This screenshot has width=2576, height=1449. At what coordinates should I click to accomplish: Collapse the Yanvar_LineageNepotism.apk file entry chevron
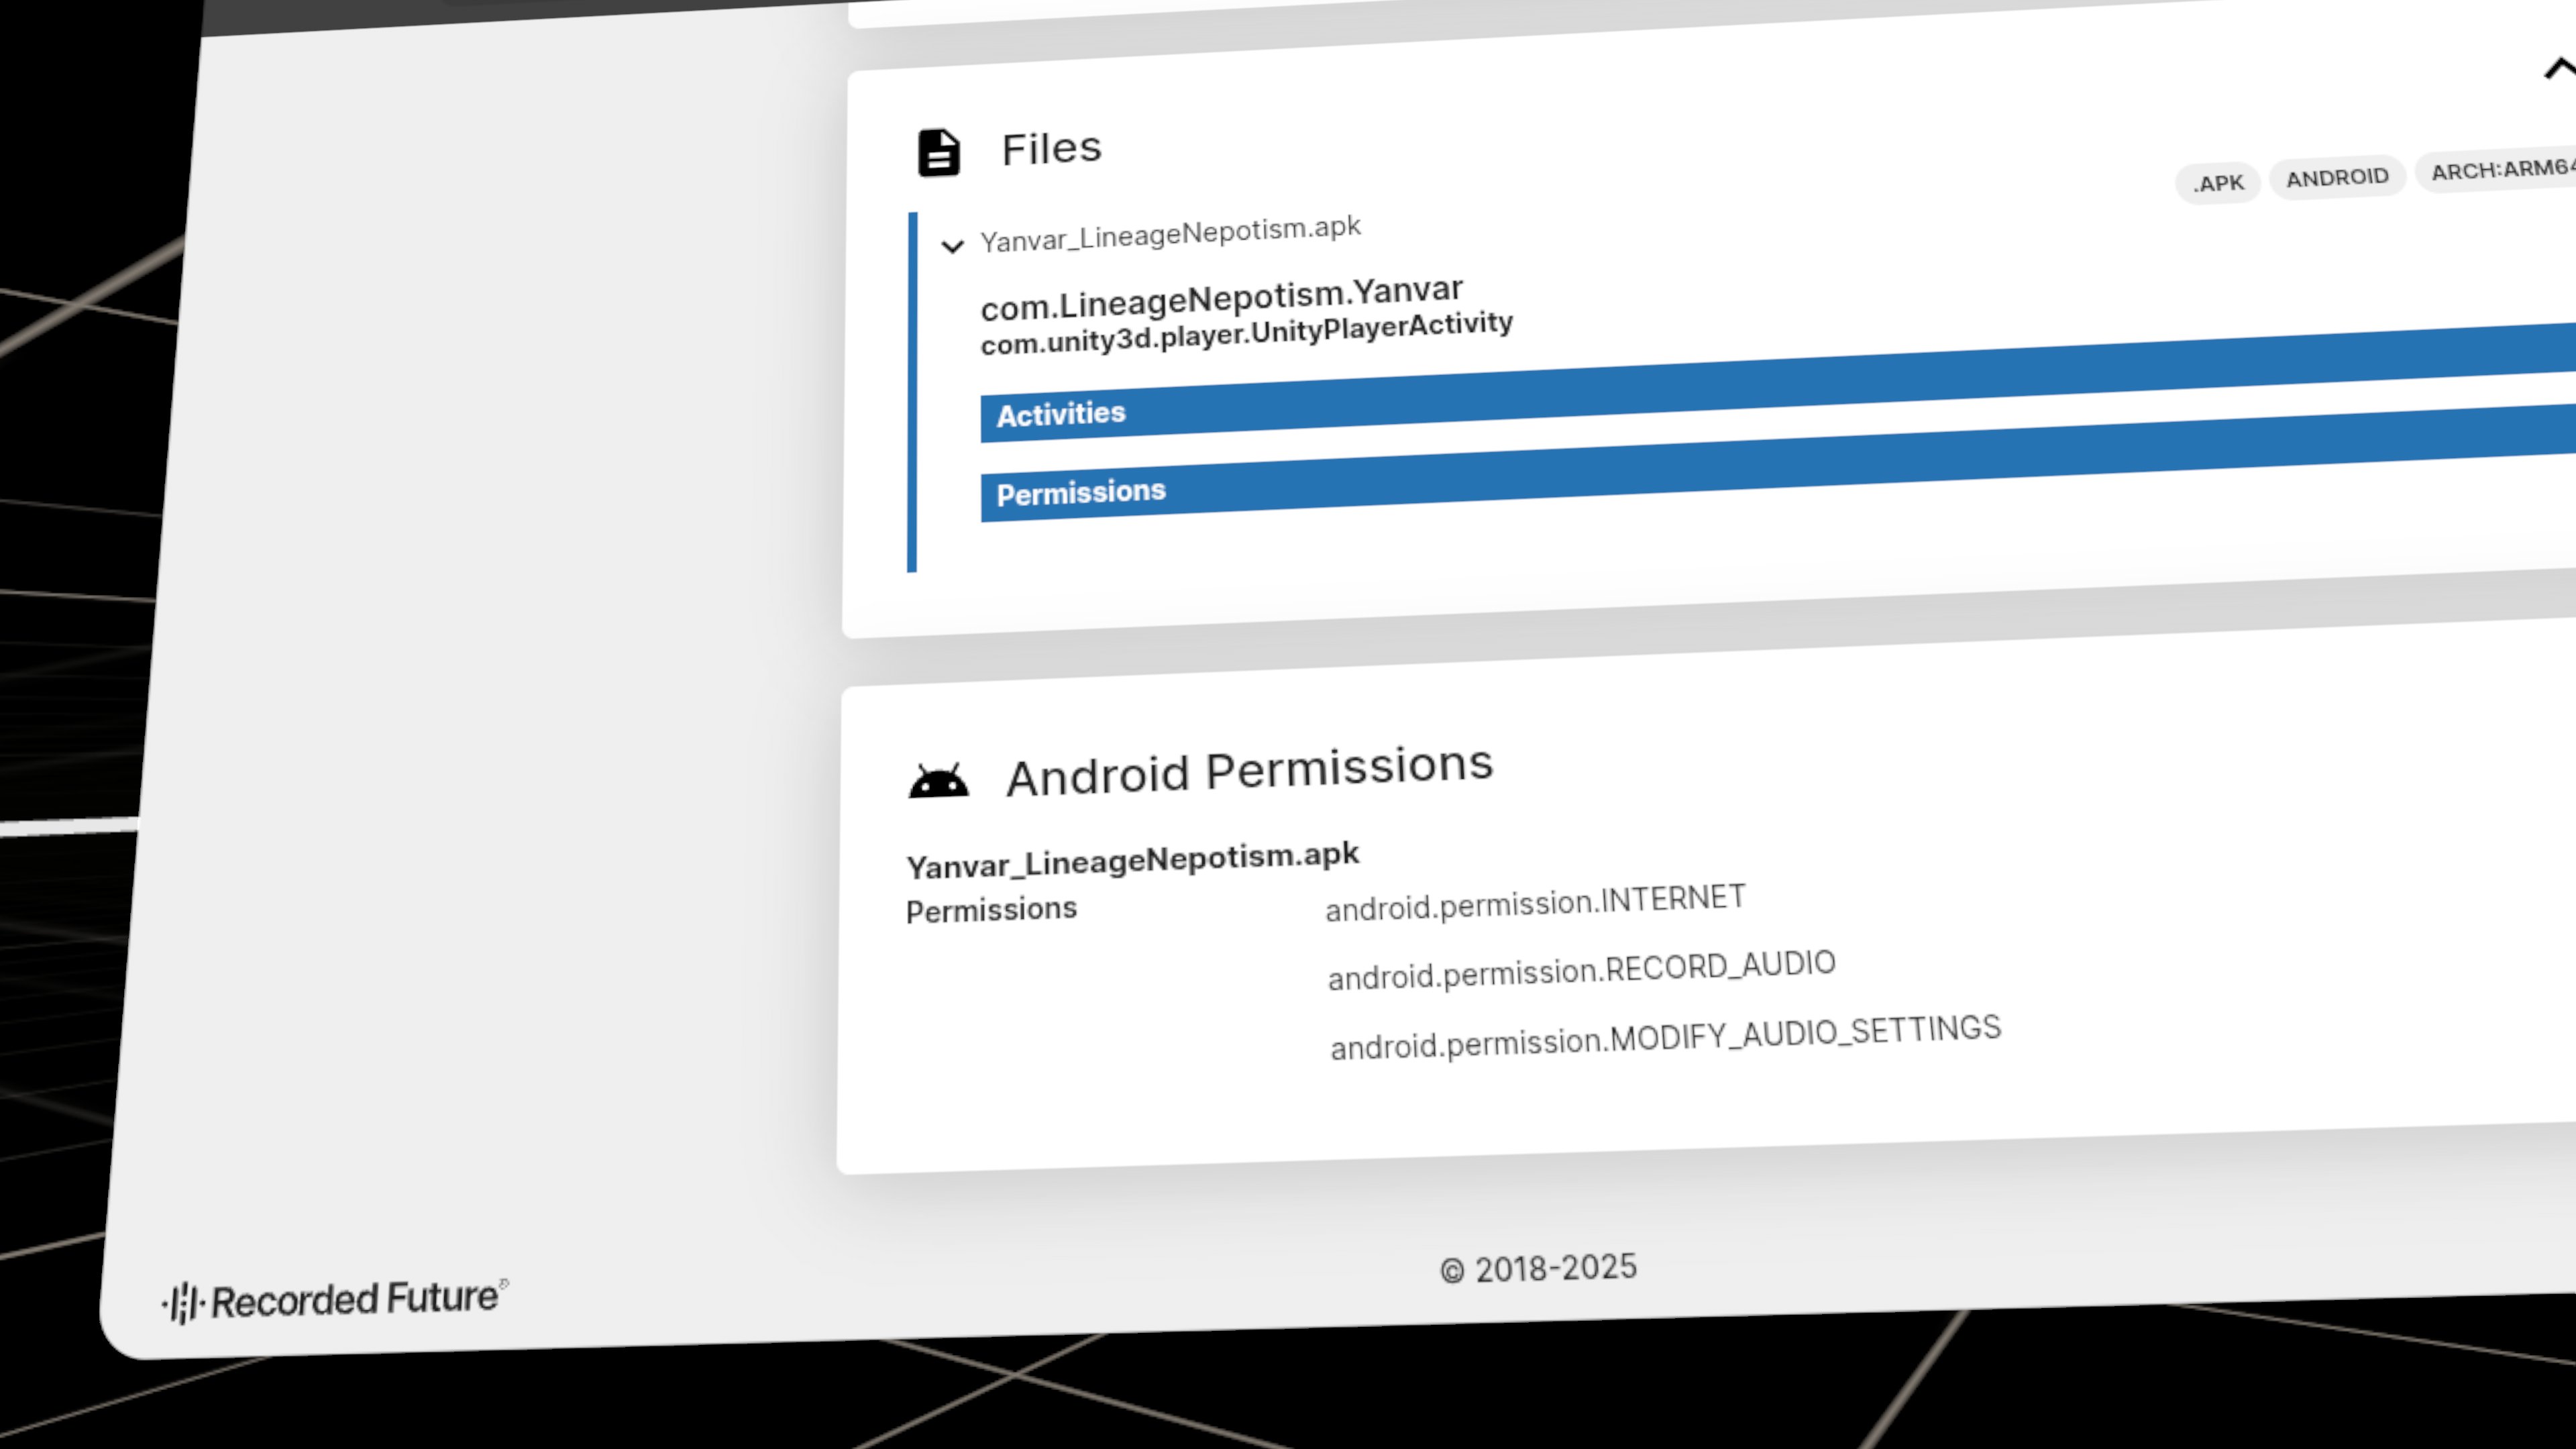point(952,246)
